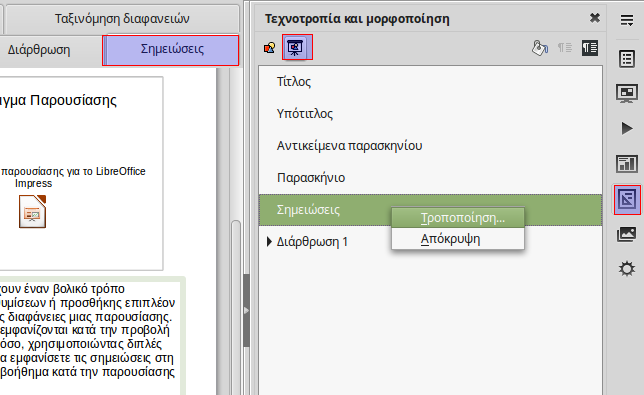The height and width of the screenshot is (395, 644).
Task: Switch to the Ταξινόμηση διαφανειών tab
Action: (122, 19)
